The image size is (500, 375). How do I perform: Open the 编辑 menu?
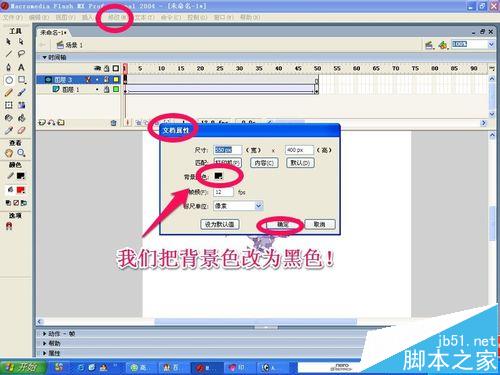click(39, 17)
